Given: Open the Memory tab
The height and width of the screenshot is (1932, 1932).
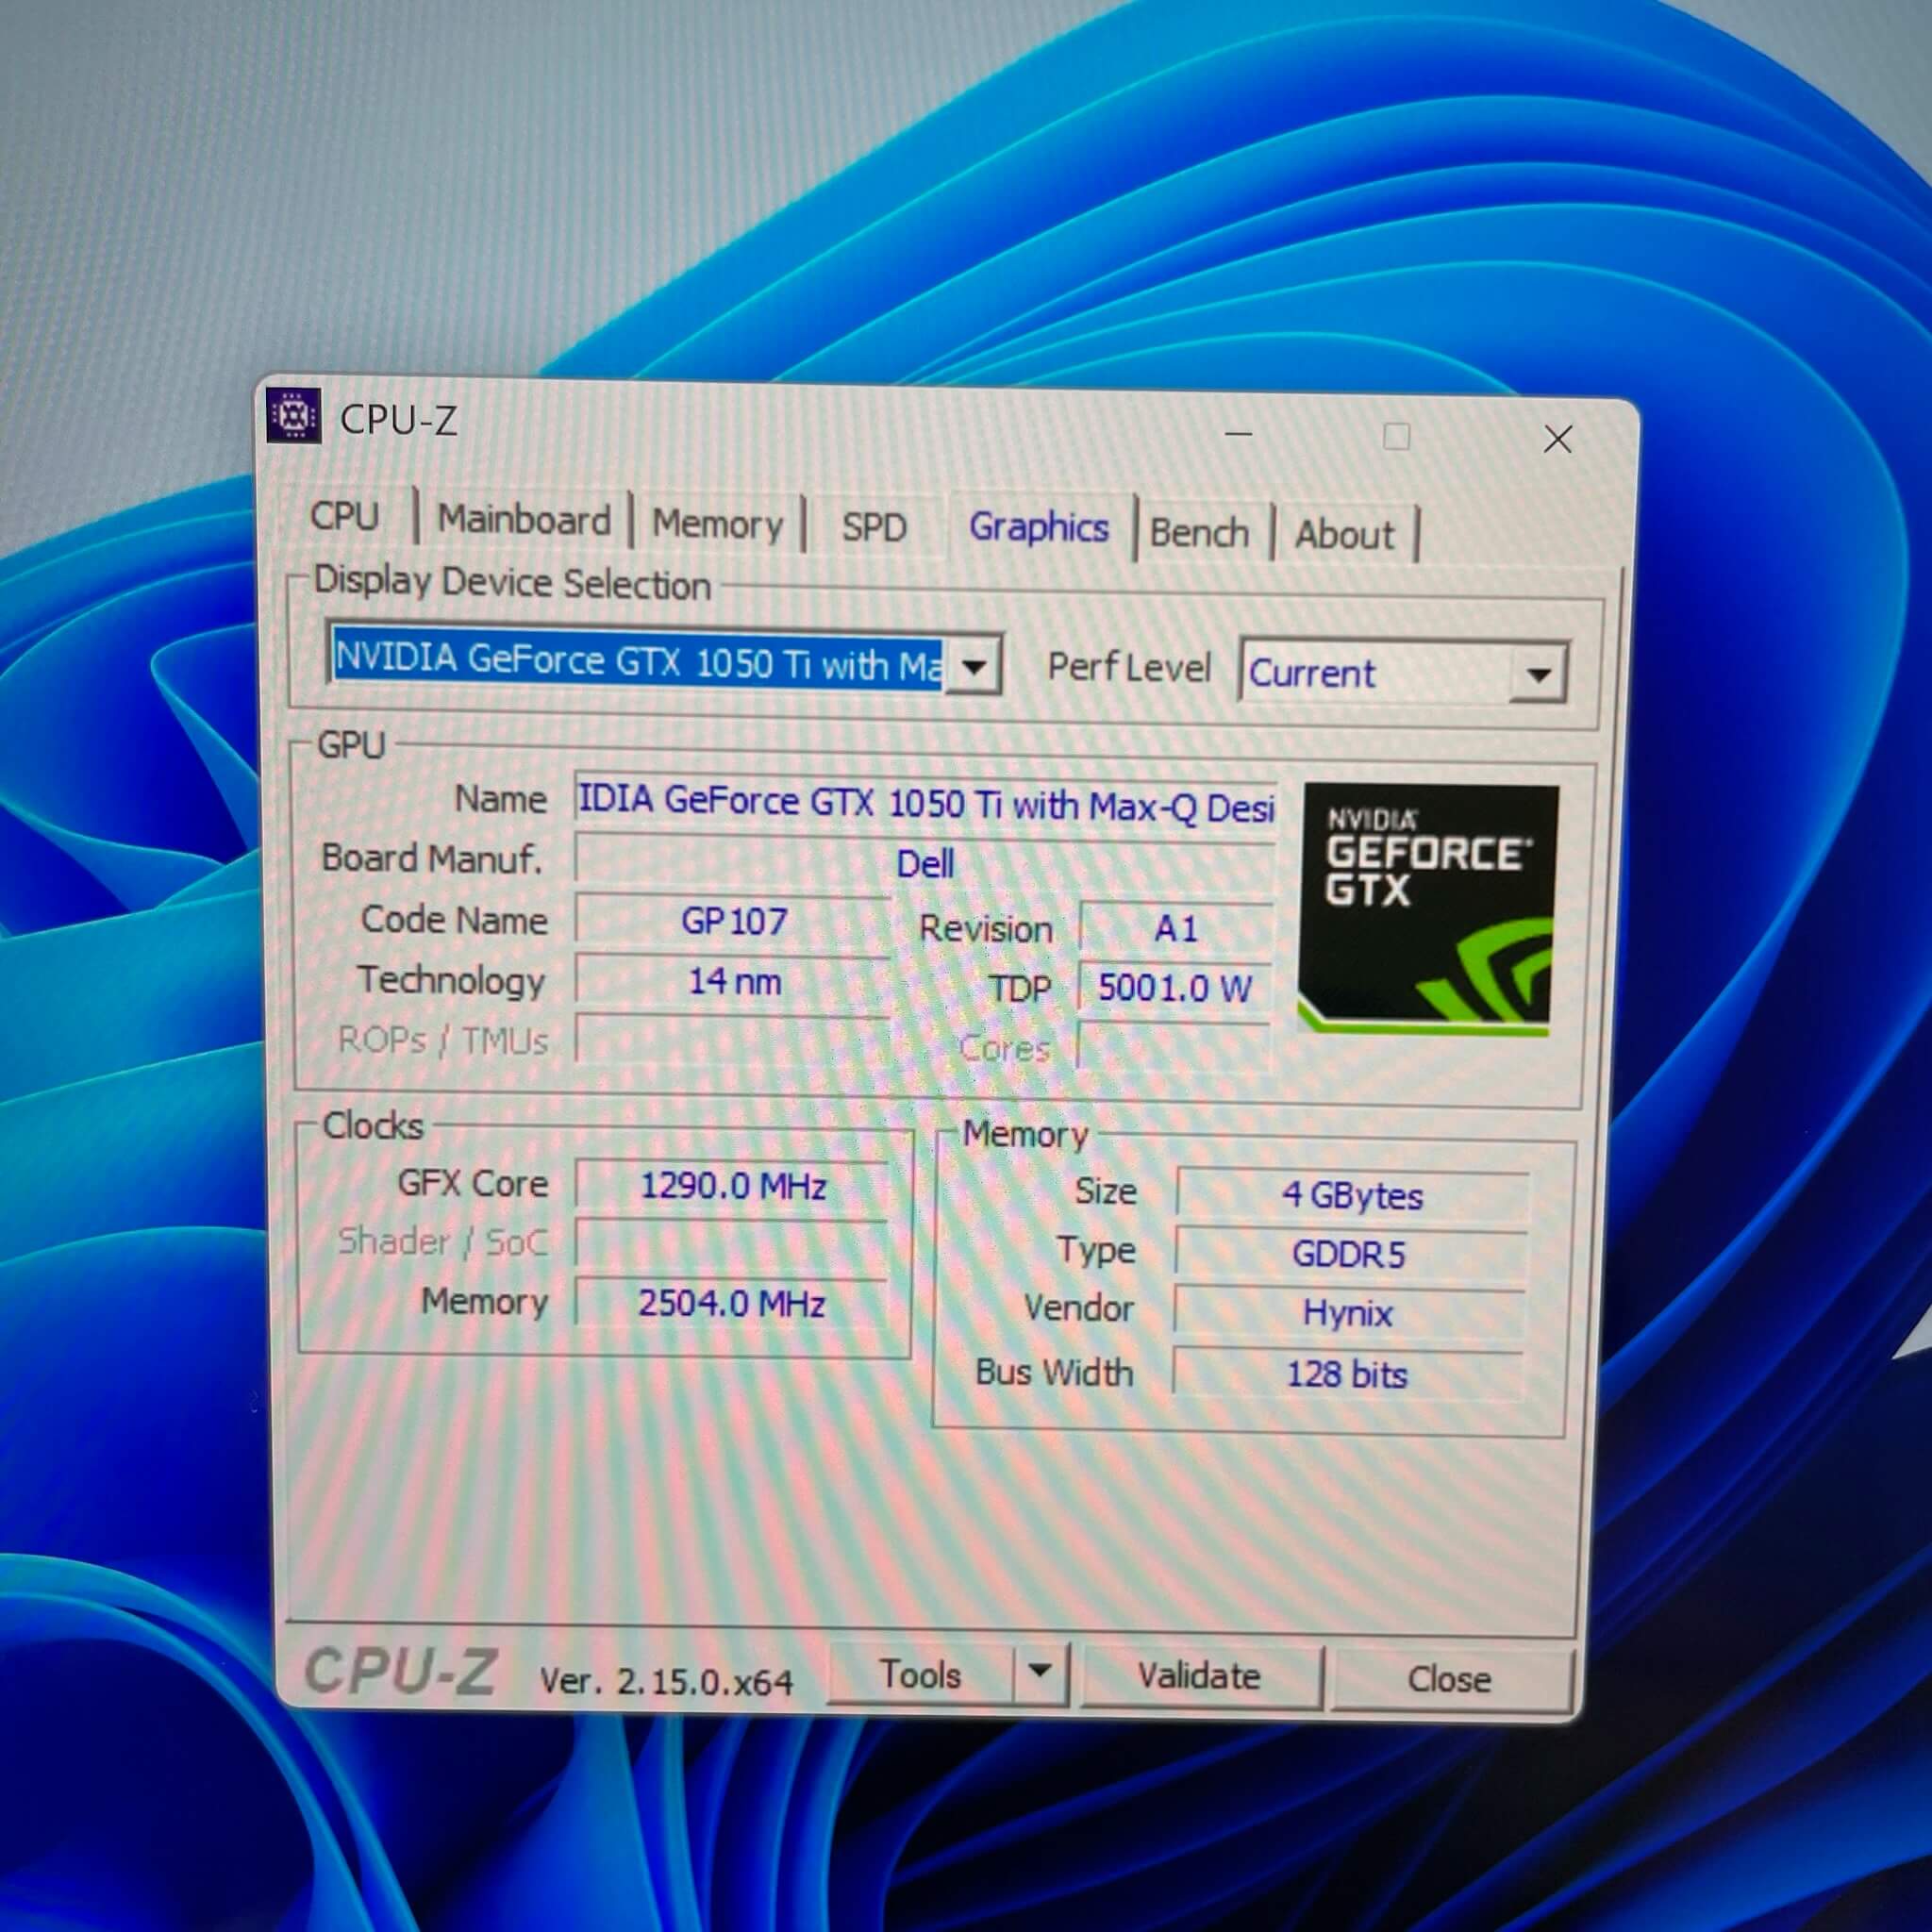Looking at the screenshot, I should point(717,525).
